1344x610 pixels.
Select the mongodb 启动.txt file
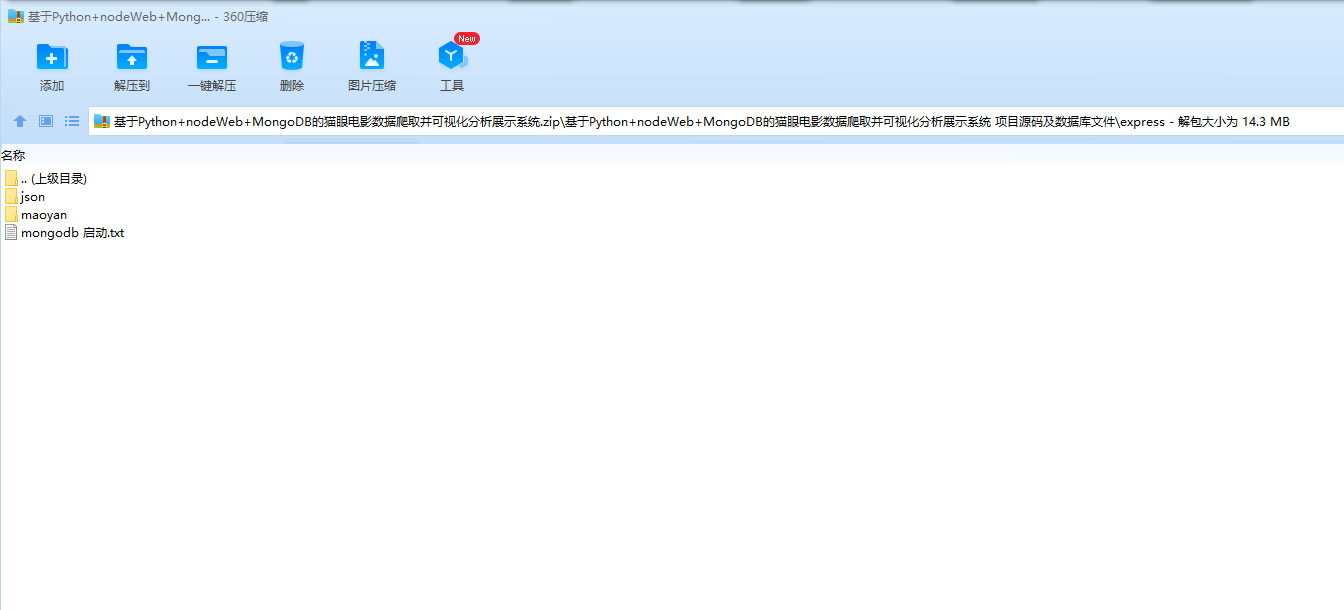coord(64,232)
